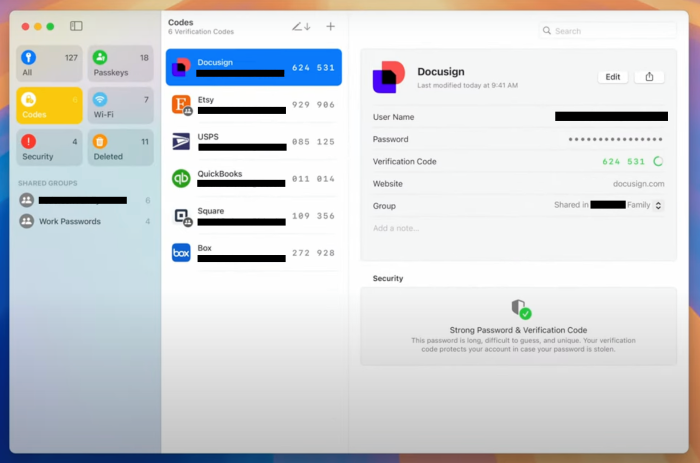Viewport: 700px width, 463px height.
Task: Click the Docusign logo in the code list
Action: [x=181, y=67]
